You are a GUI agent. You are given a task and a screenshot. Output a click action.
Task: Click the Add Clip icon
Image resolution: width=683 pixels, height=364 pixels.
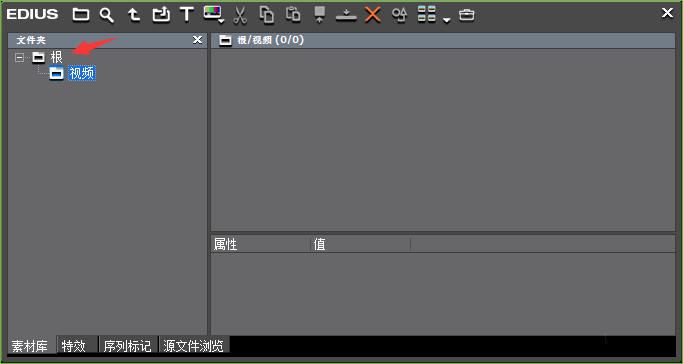coord(161,15)
